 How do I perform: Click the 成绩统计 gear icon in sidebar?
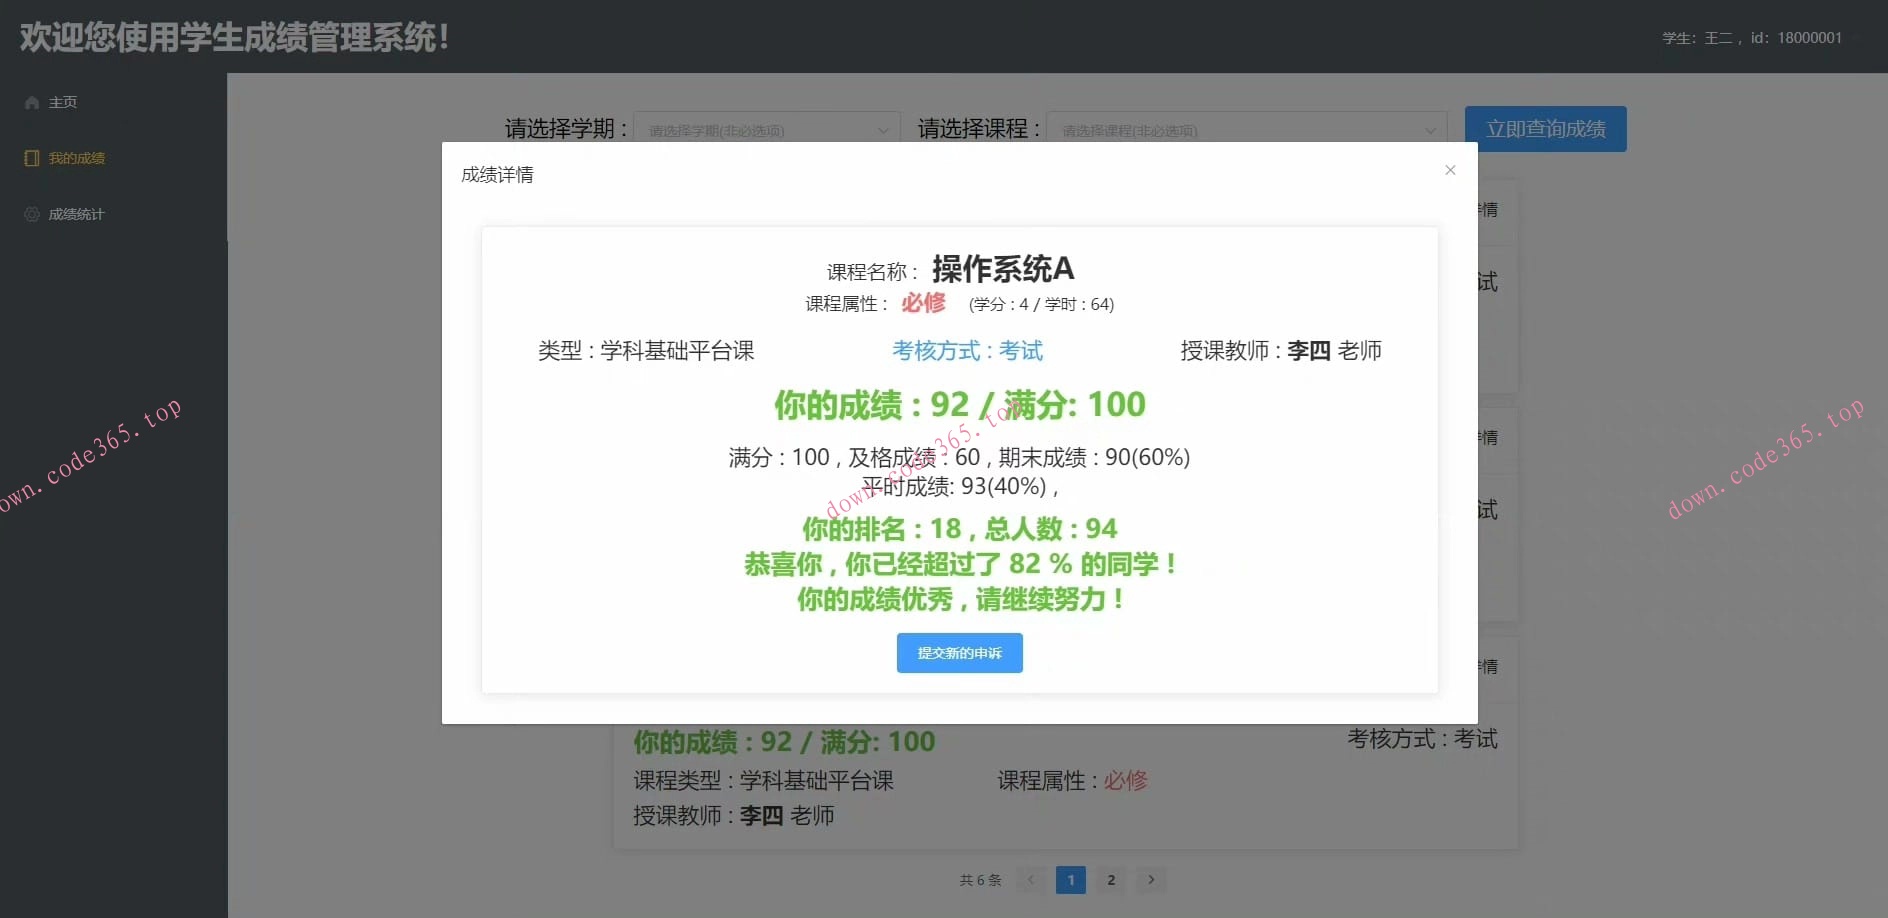pos(30,213)
